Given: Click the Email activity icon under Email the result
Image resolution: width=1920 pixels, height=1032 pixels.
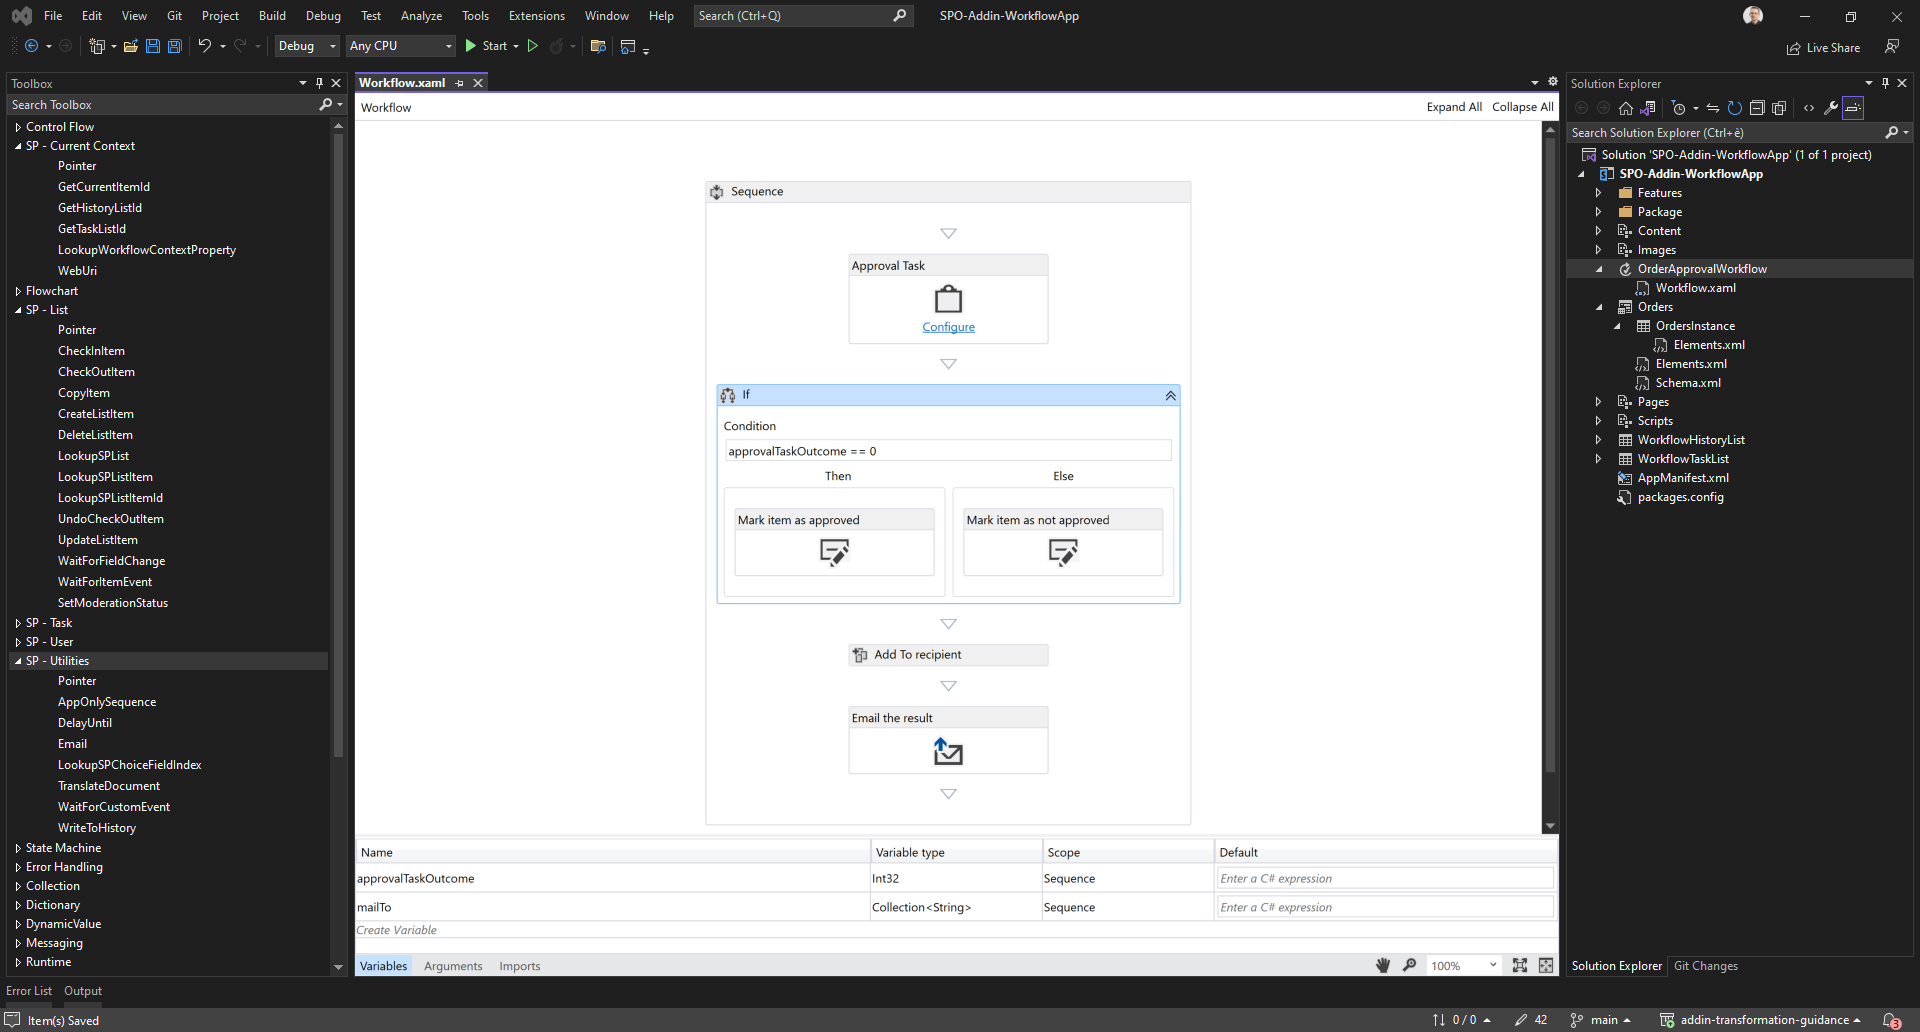Looking at the screenshot, I should pos(947,751).
